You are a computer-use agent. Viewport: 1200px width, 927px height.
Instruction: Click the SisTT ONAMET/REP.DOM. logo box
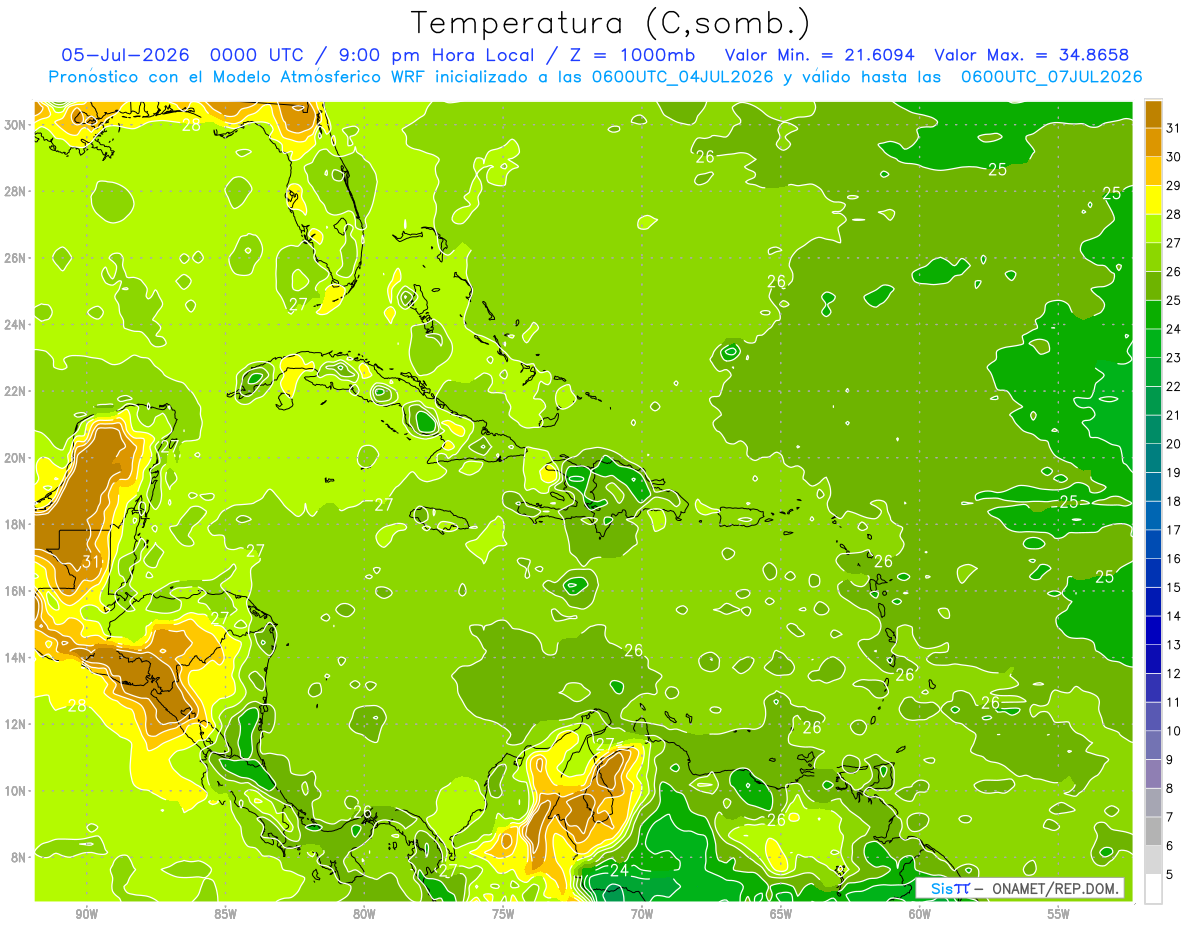(x=1021, y=888)
